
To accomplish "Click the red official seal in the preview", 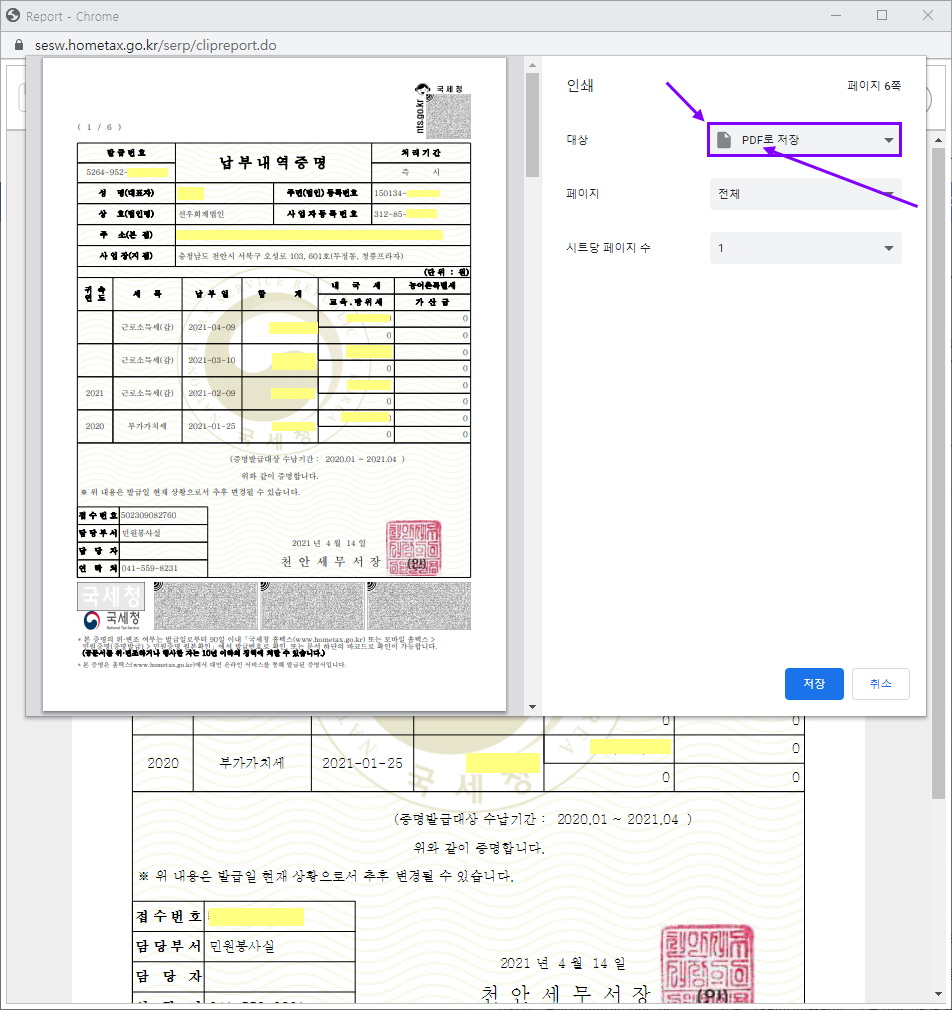I will pyautogui.click(x=414, y=548).
